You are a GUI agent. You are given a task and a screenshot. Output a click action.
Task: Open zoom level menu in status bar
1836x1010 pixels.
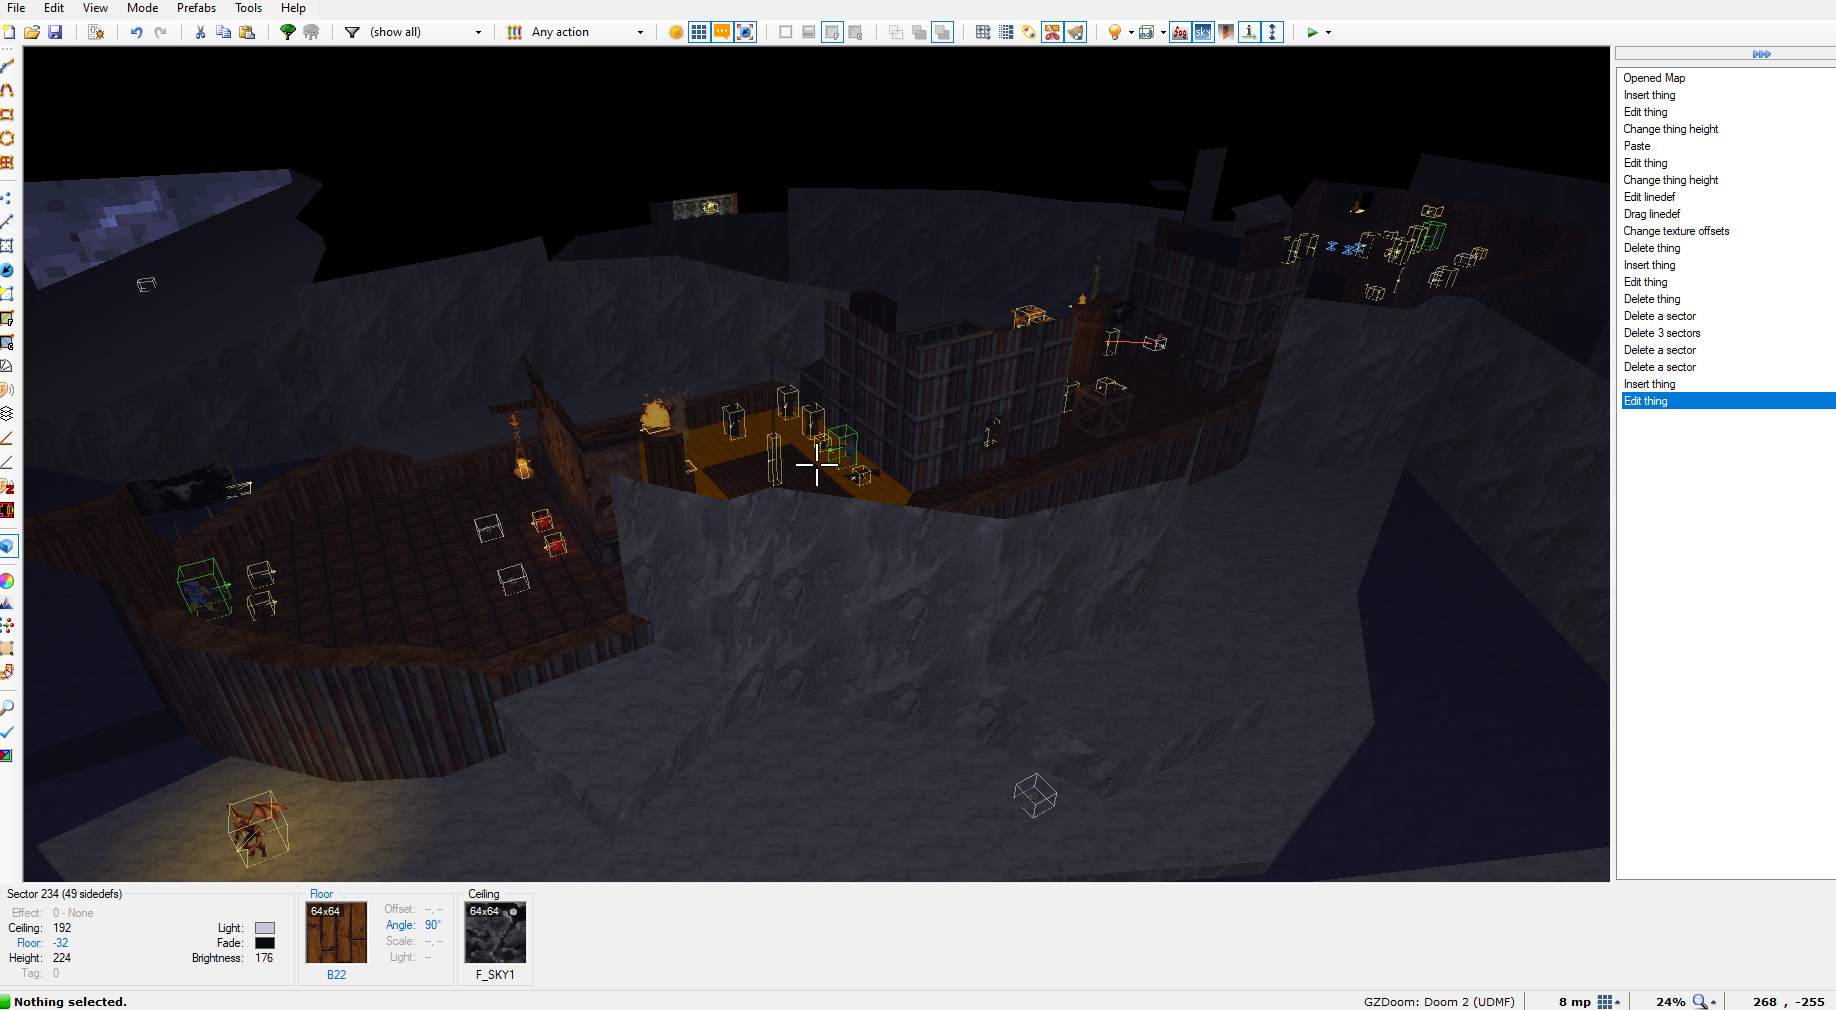[x=1704, y=1001]
